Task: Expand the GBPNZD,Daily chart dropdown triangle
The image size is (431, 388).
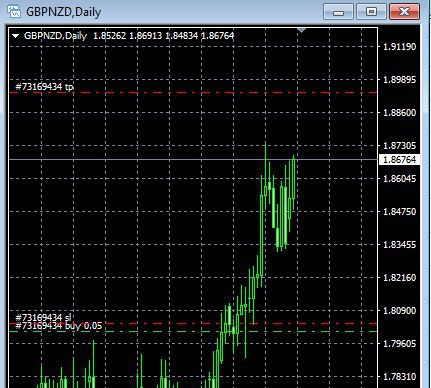Action: click(x=15, y=36)
